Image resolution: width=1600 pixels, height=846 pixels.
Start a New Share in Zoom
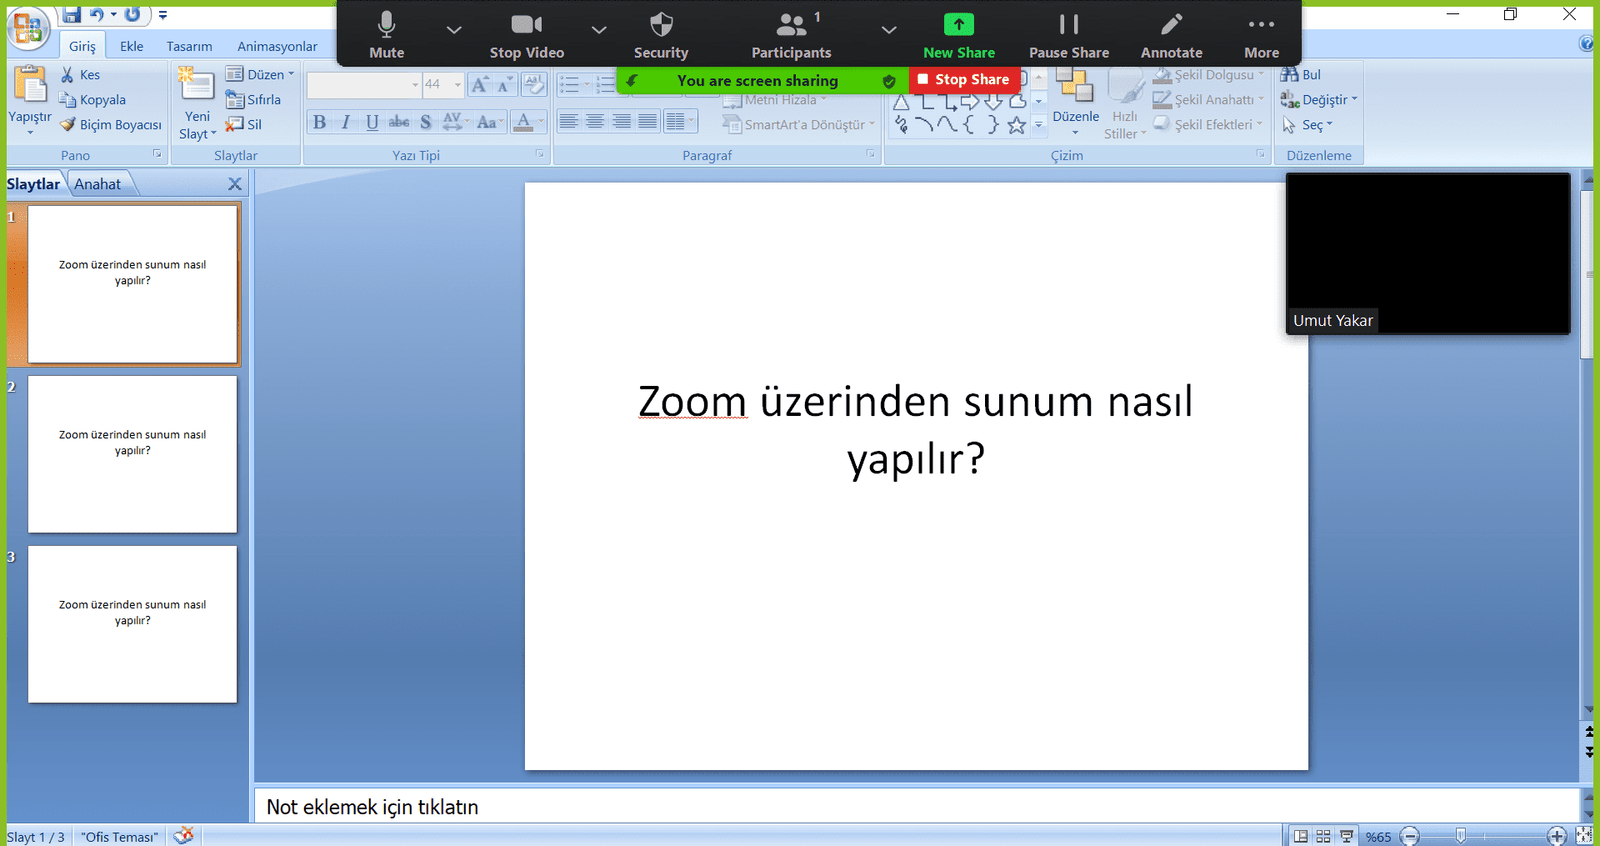click(x=959, y=35)
